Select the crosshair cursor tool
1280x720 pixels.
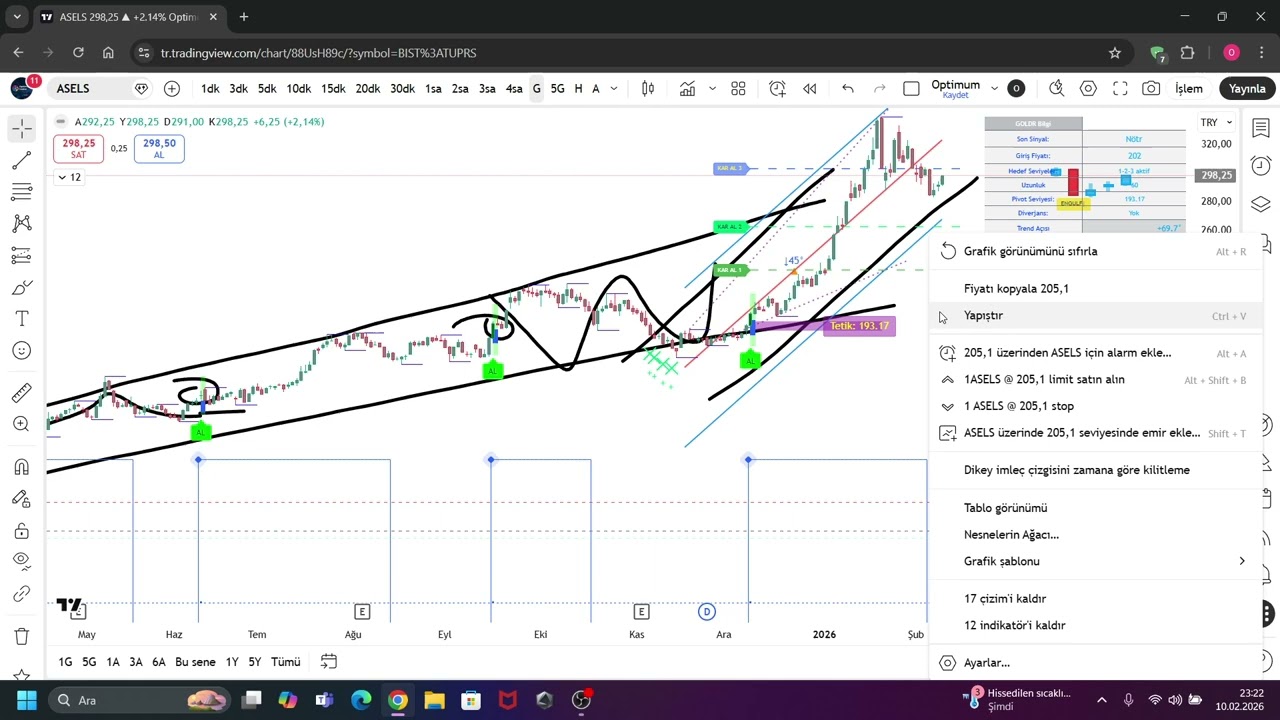22,129
